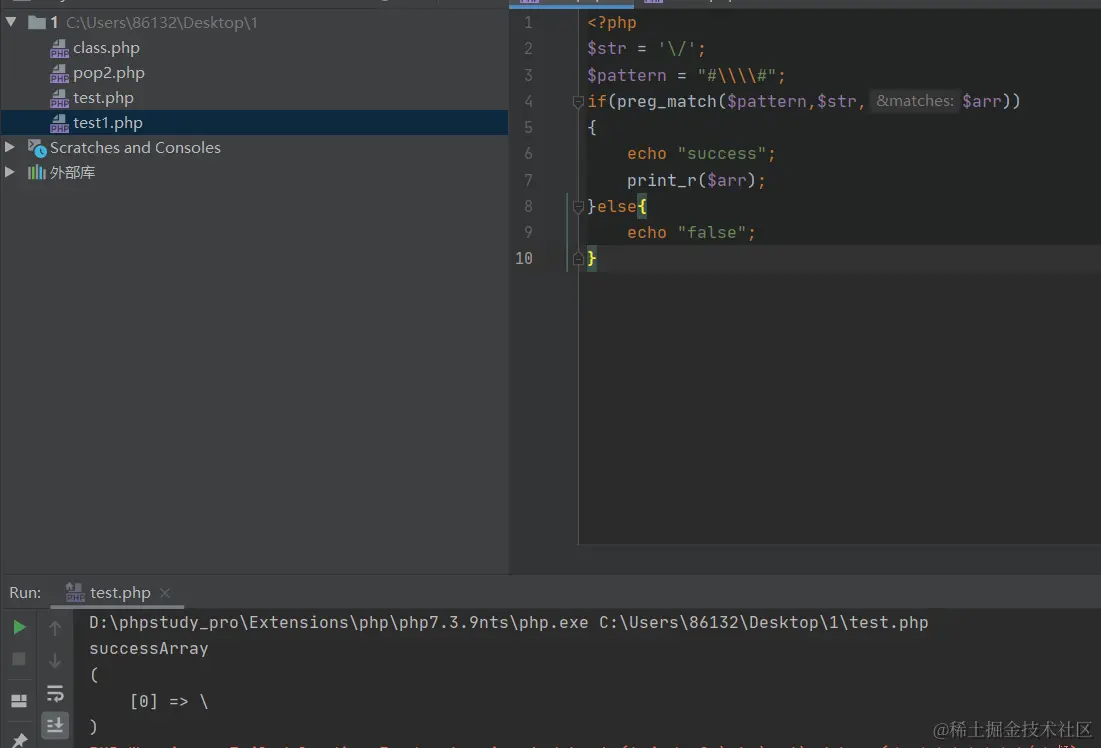
Task: Click line number 10 in gutter
Action: click(x=524, y=258)
